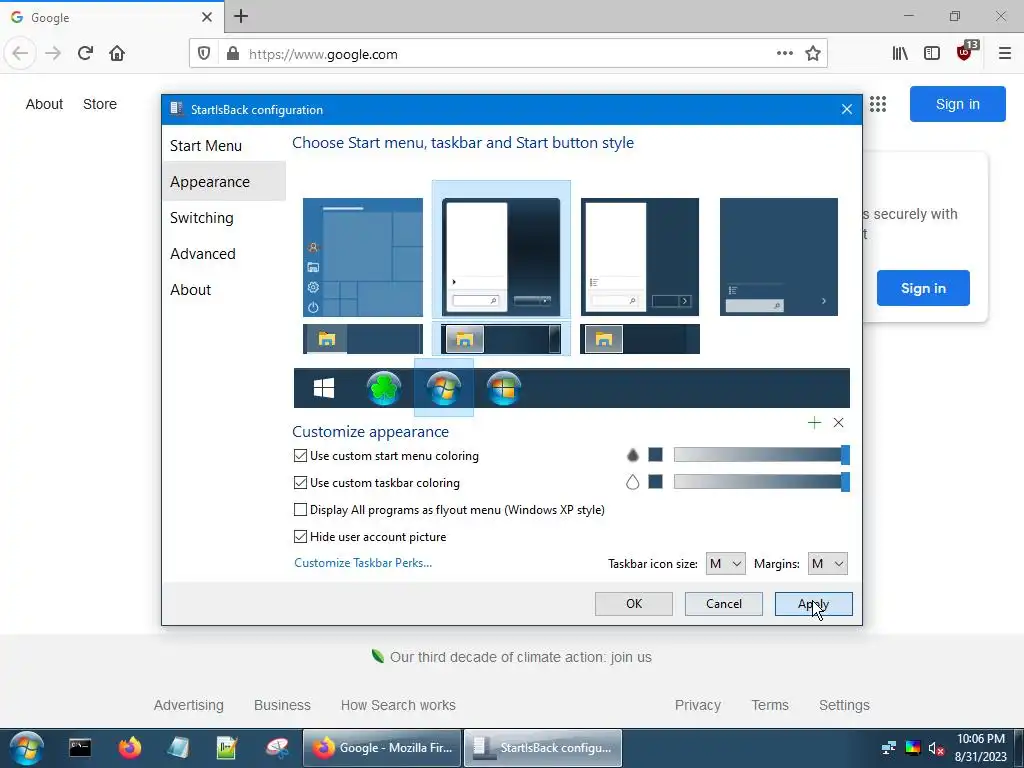Open page actions three-dot menu
Viewport: 1024px width, 768px height.
(x=785, y=54)
